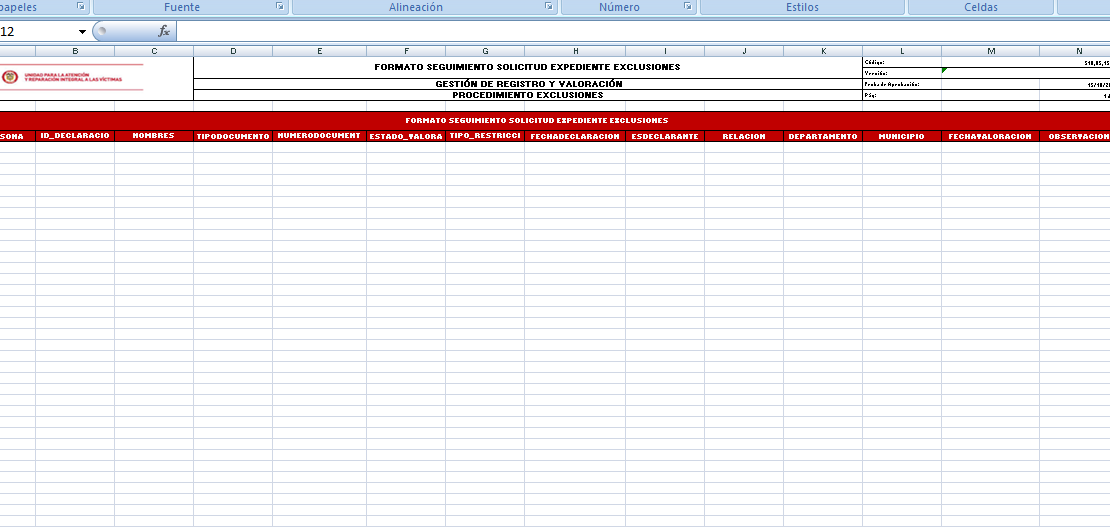Select column L header
Image resolution: width=1110 pixels, height=527 pixels.
(x=902, y=51)
